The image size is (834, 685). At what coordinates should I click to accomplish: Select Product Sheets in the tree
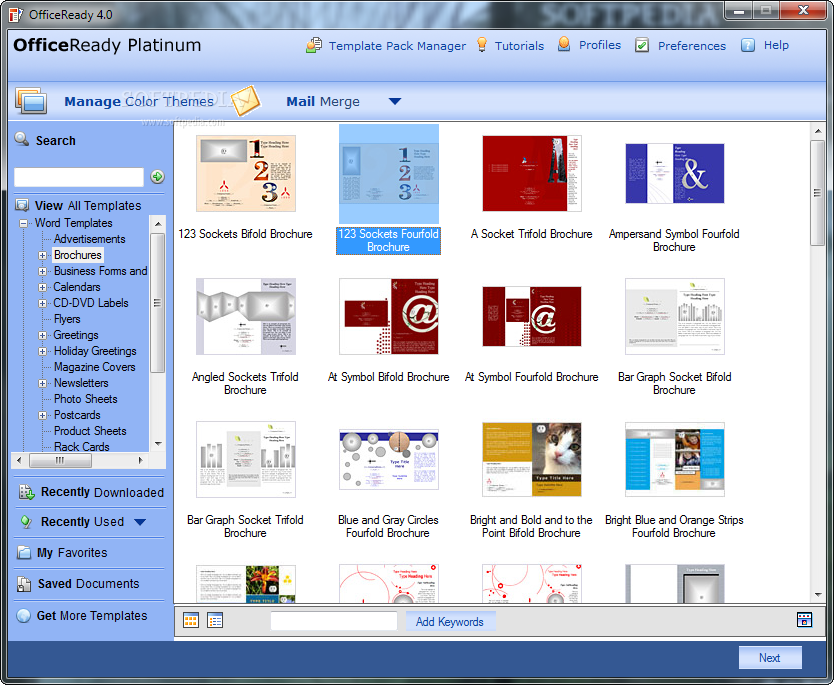(x=90, y=430)
